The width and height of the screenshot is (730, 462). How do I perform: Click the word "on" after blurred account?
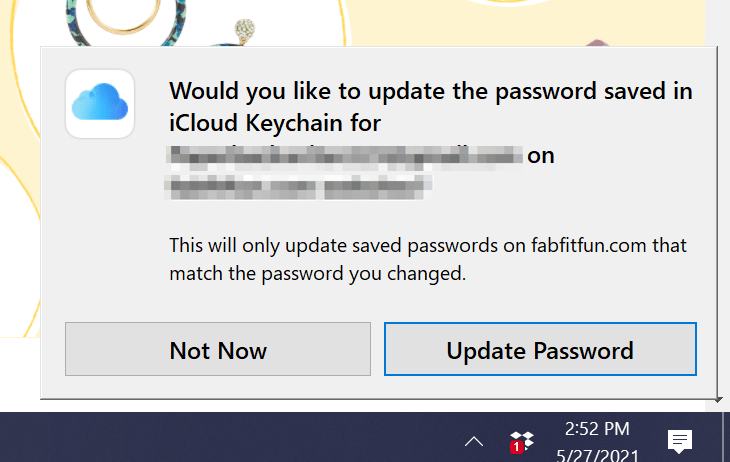pyautogui.click(x=540, y=155)
